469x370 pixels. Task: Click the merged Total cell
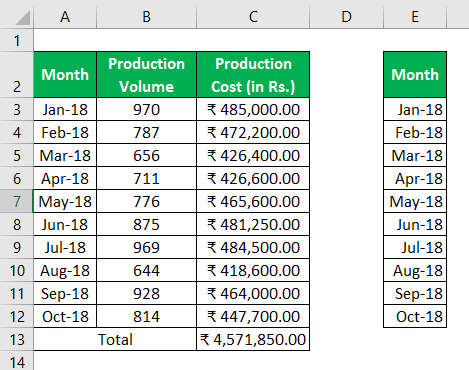point(115,339)
